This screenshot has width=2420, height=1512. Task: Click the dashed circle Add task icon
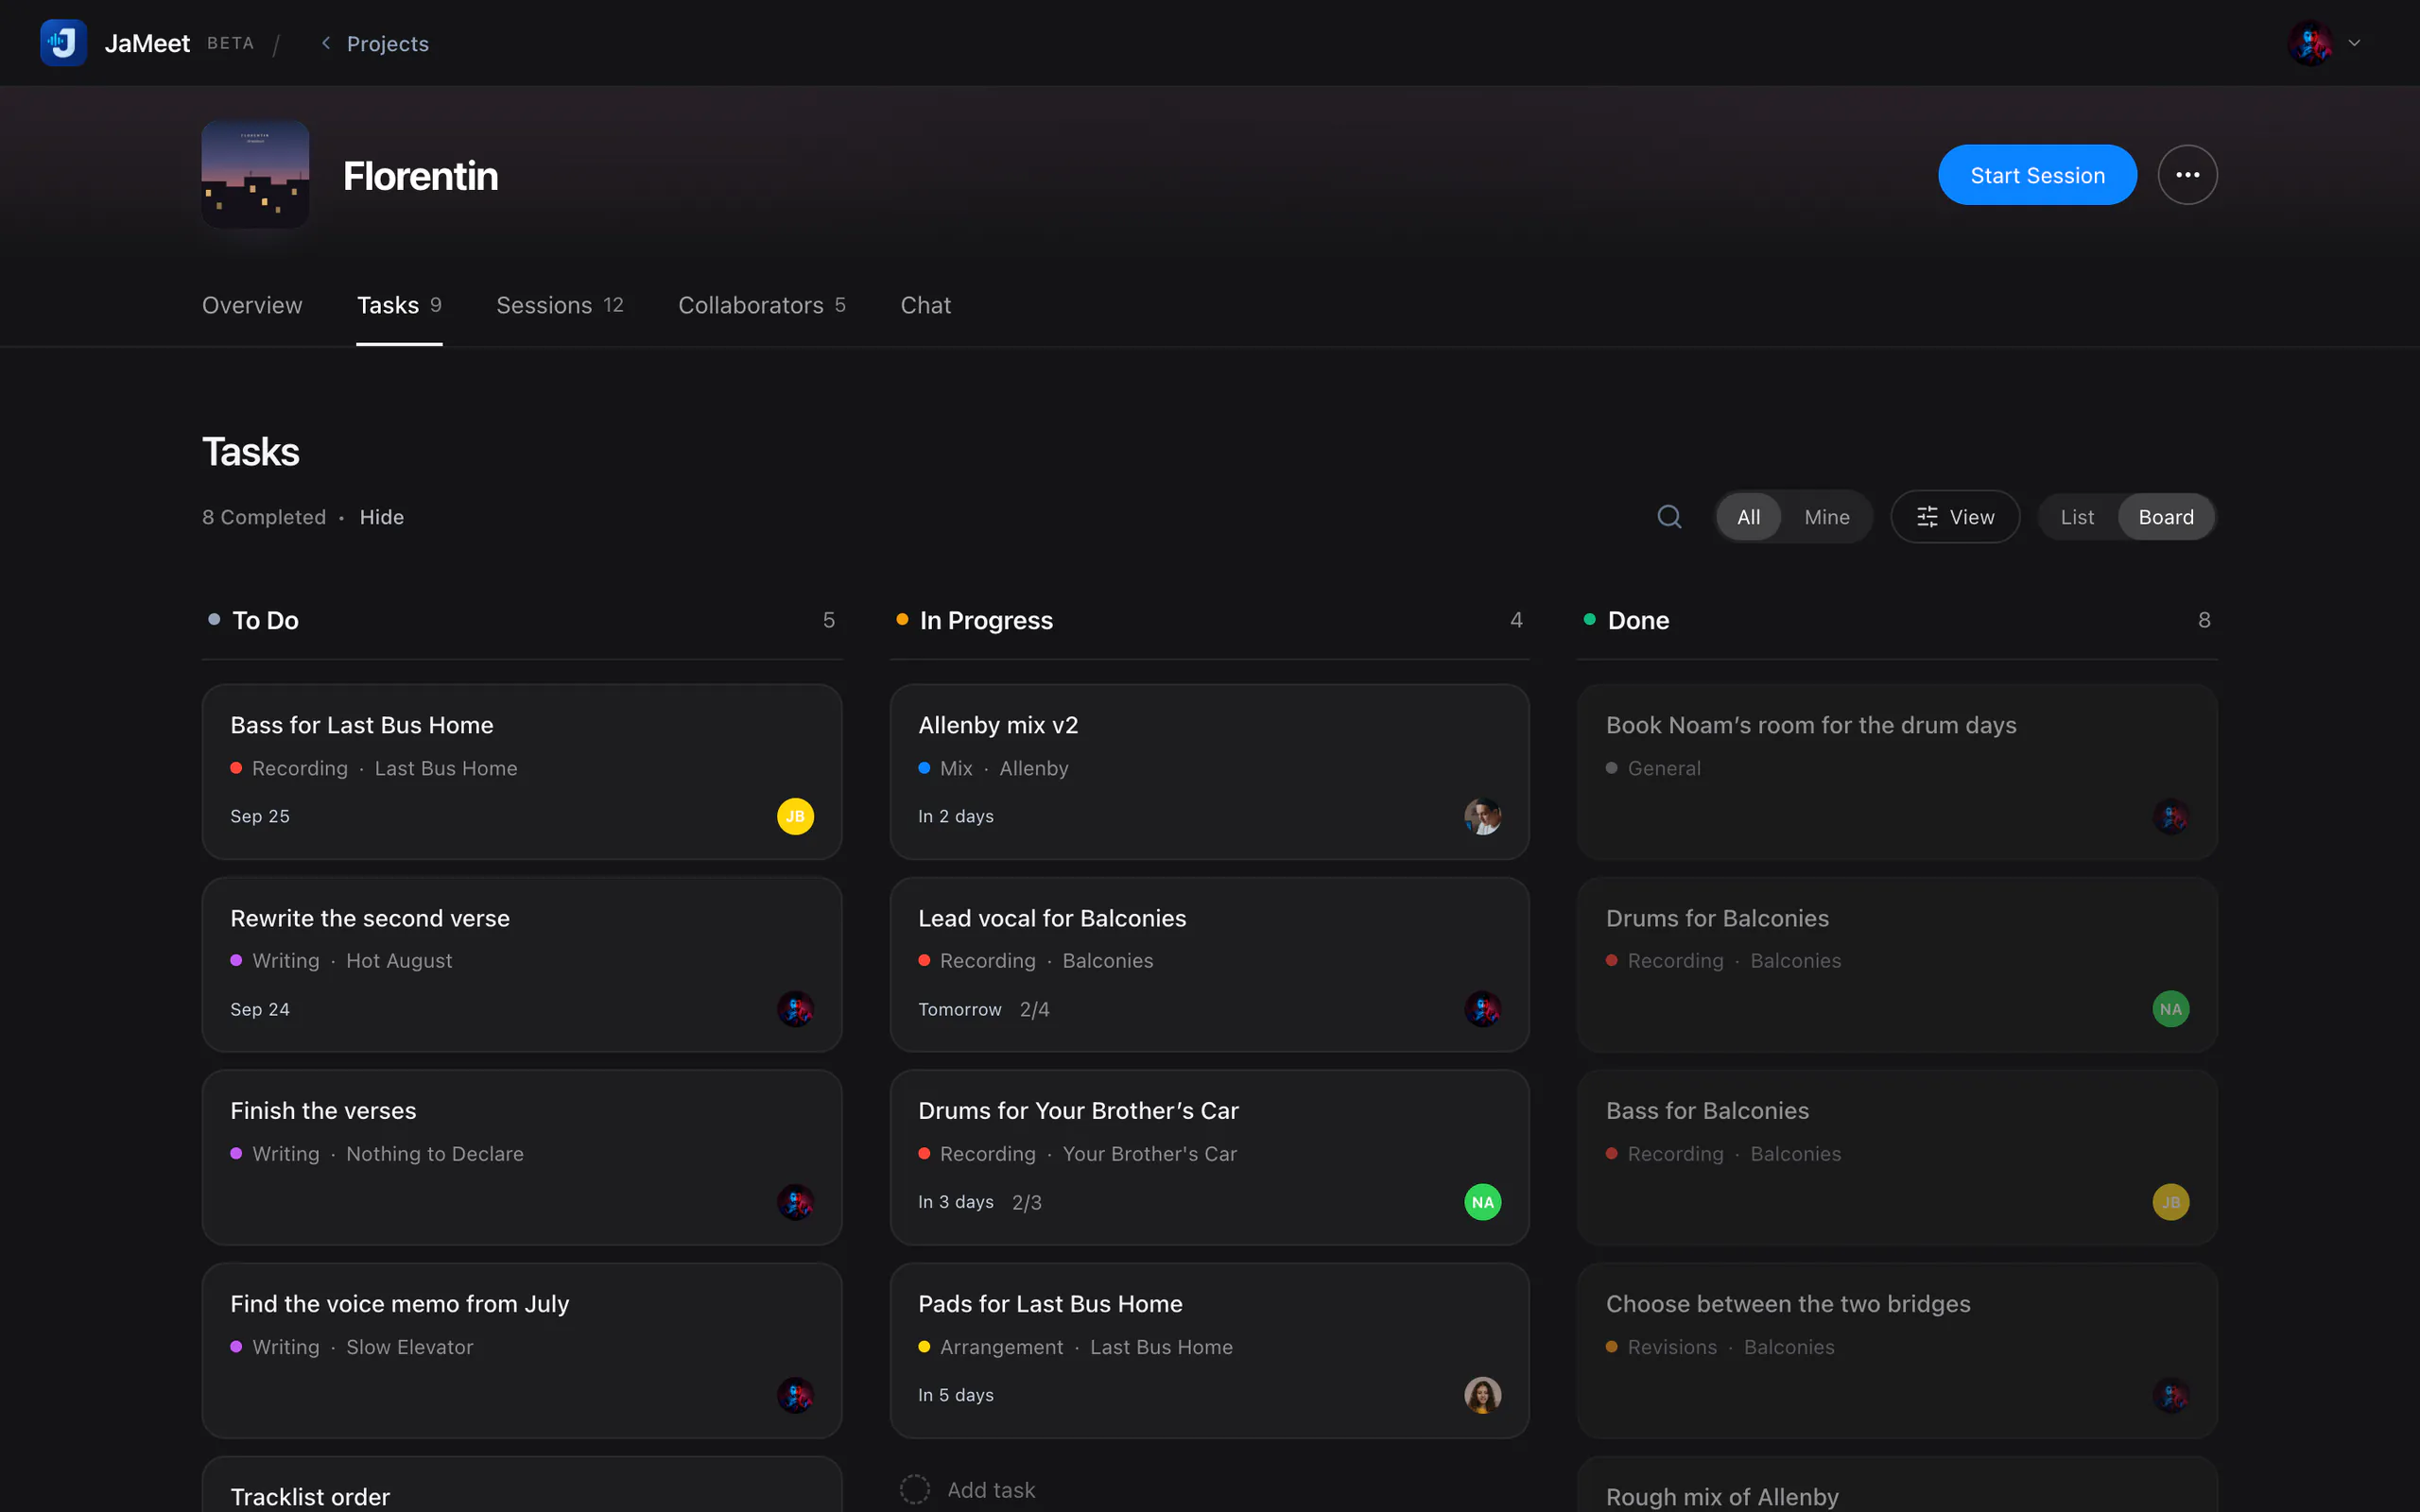coord(914,1490)
